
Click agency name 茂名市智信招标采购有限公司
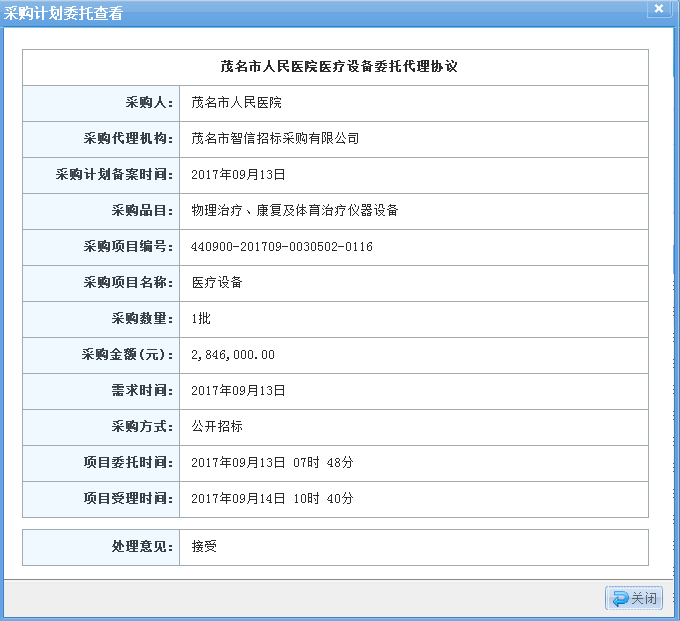275,139
